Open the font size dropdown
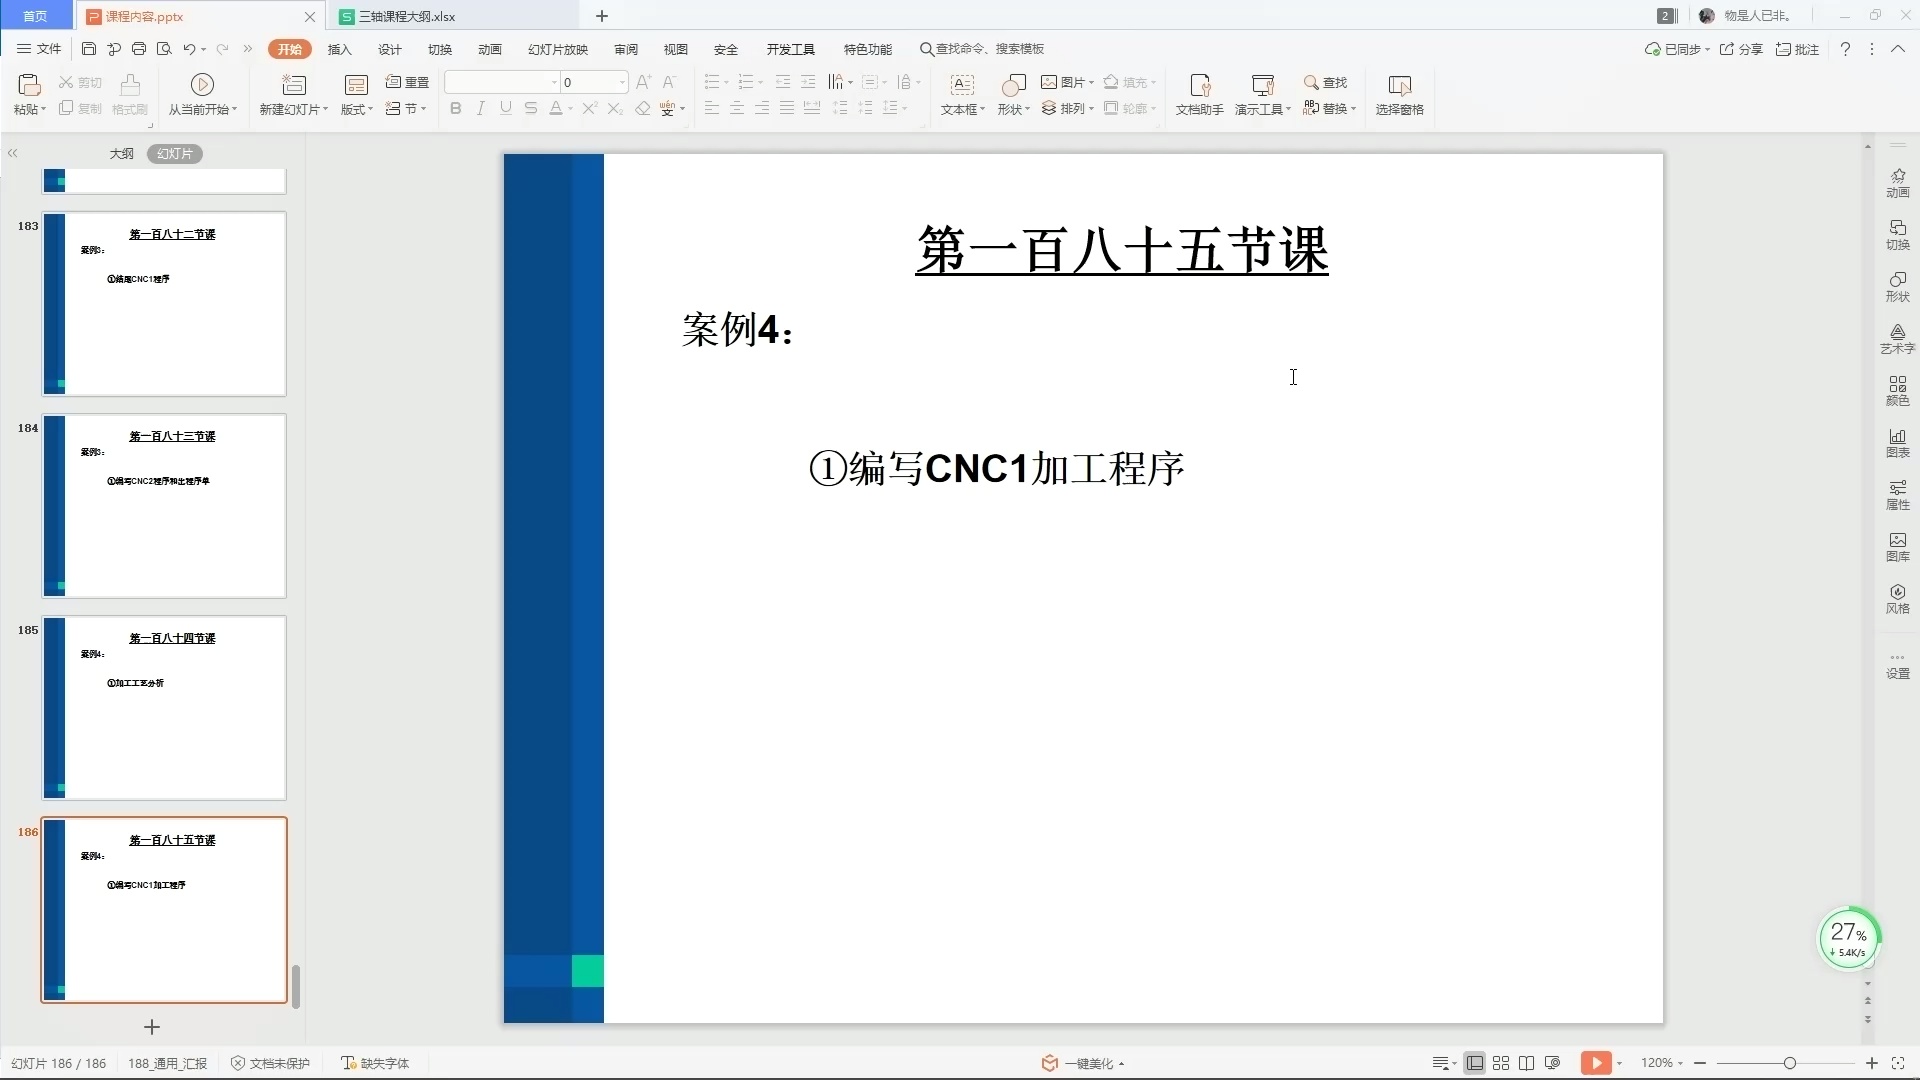Viewport: 1920px width, 1080px height. click(620, 82)
